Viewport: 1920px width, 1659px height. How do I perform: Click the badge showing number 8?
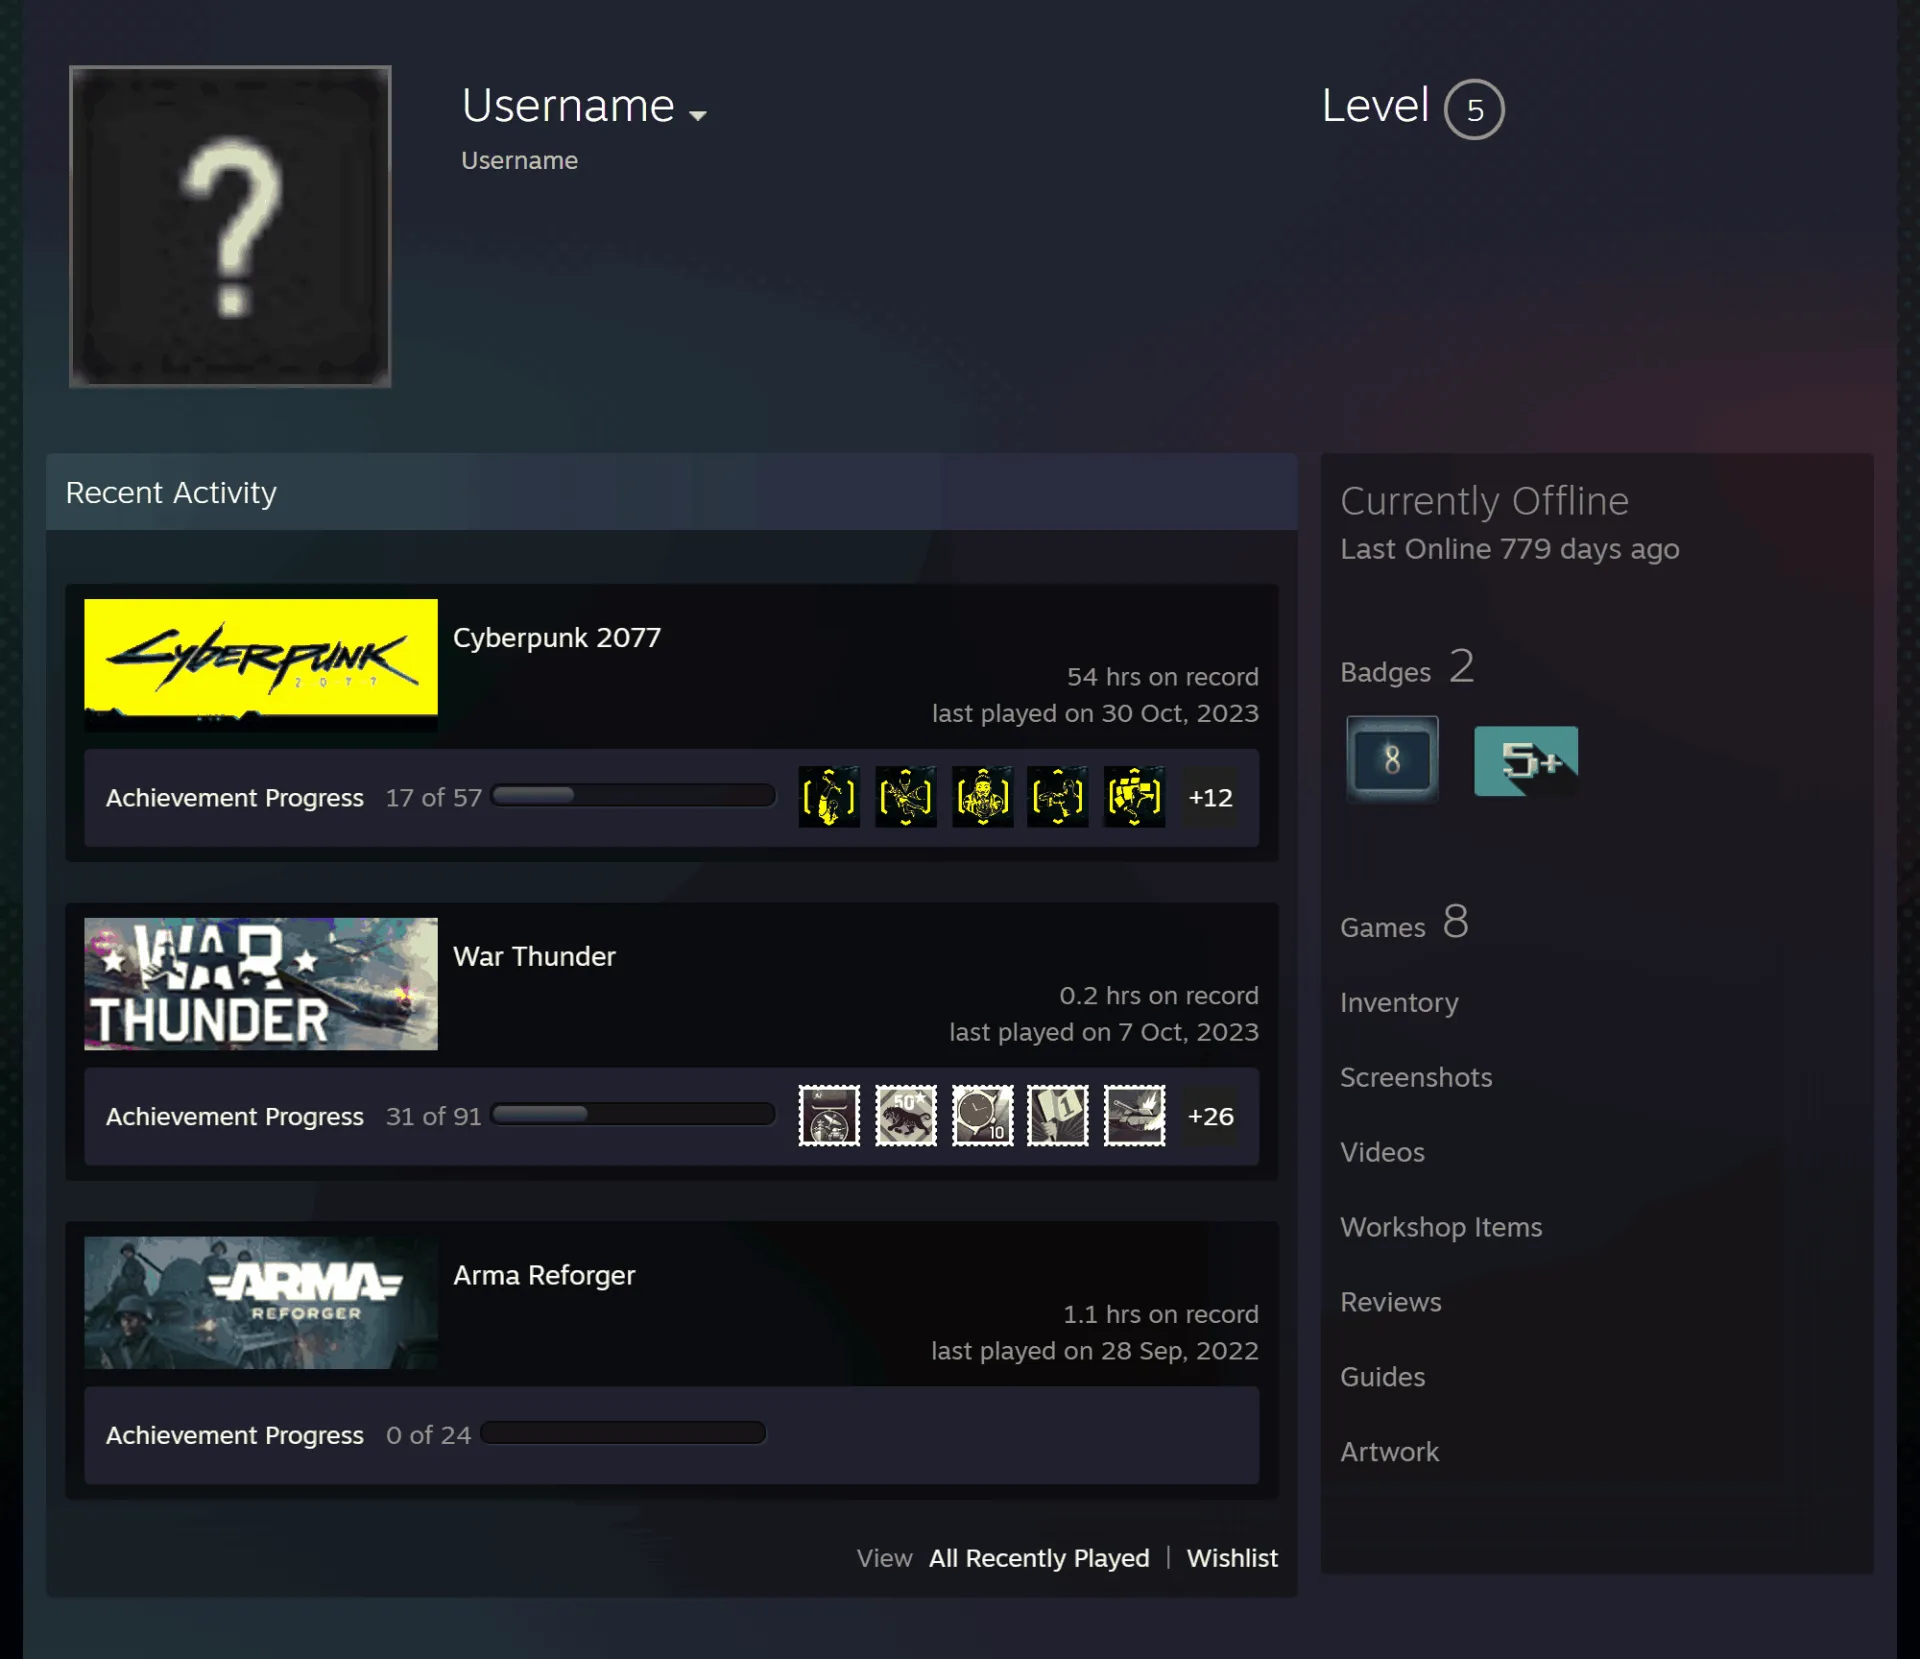1392,759
